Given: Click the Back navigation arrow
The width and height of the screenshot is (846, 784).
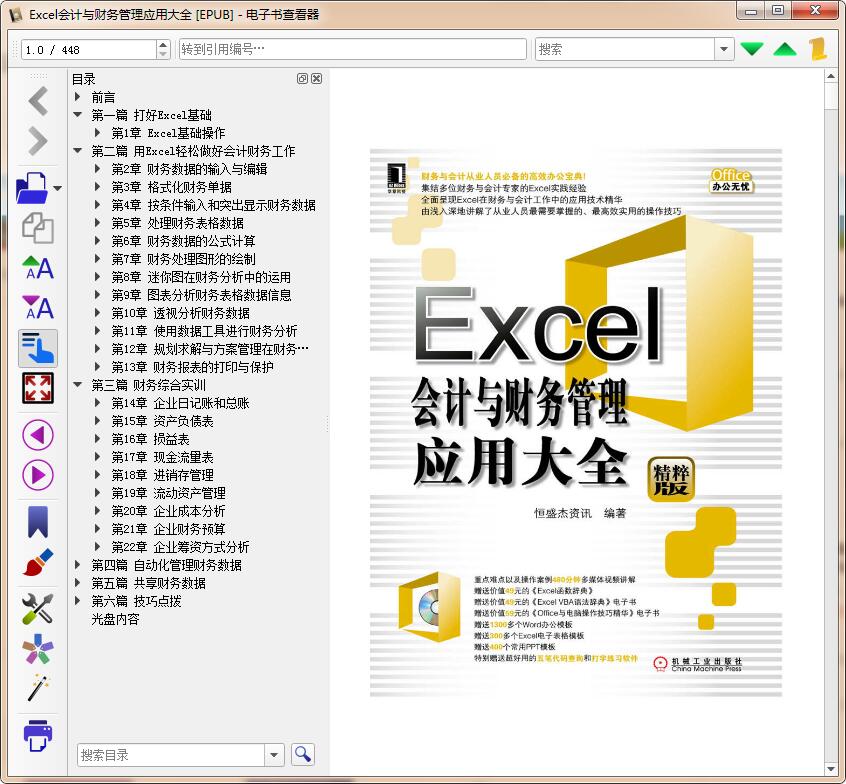Looking at the screenshot, I should pos(38,101).
